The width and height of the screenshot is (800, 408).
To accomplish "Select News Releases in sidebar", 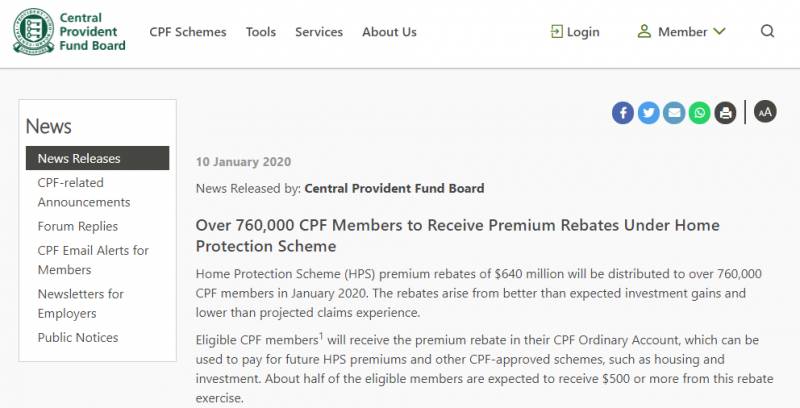I will [x=79, y=158].
